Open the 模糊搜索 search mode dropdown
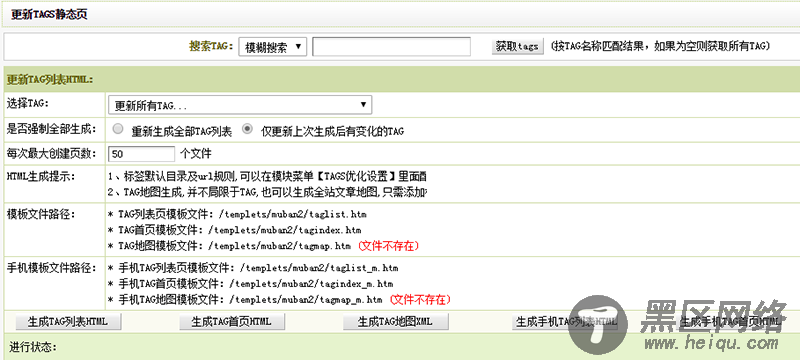This screenshot has width=800, height=360. (272, 47)
